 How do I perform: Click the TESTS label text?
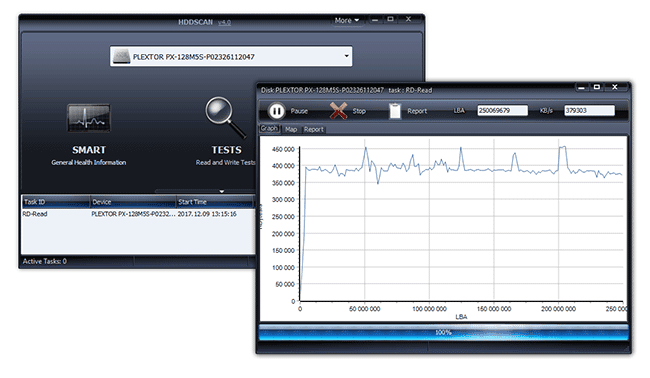226,150
